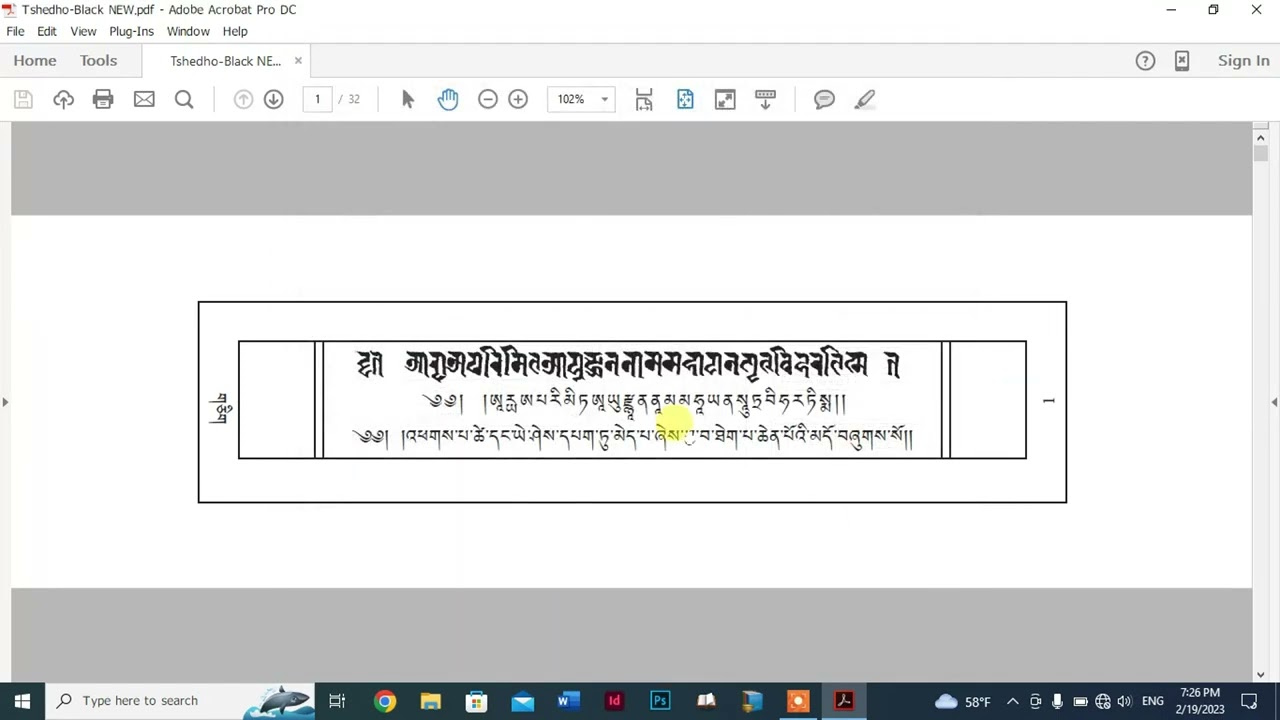Image resolution: width=1280 pixels, height=720 pixels.
Task: Open File Explorer from taskbar
Action: coord(431,701)
